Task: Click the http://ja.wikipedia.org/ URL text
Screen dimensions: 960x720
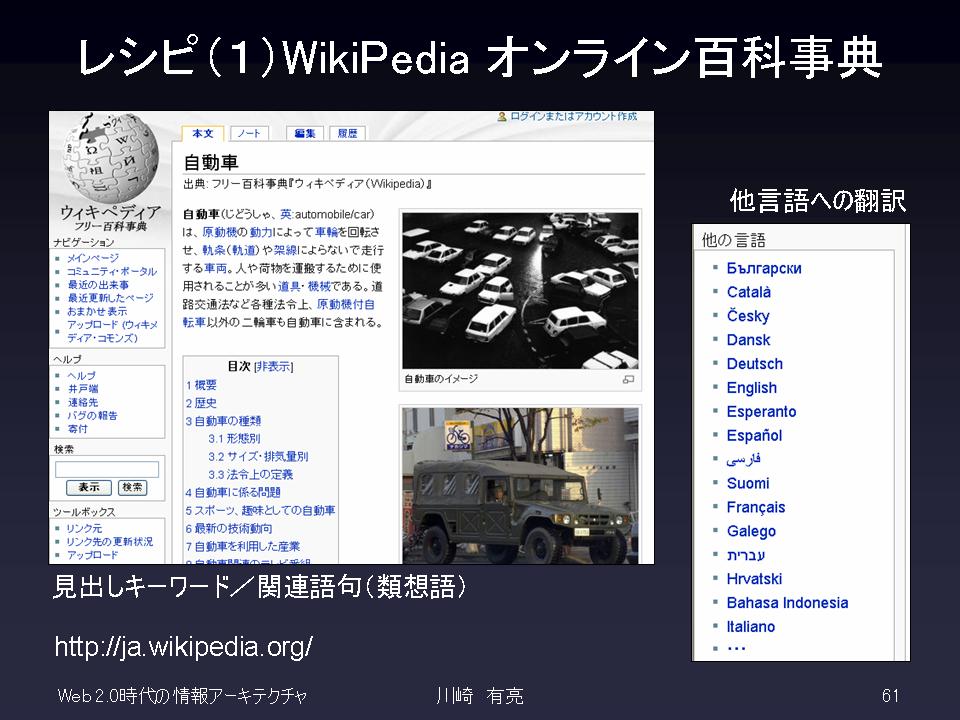Action: 184,647
